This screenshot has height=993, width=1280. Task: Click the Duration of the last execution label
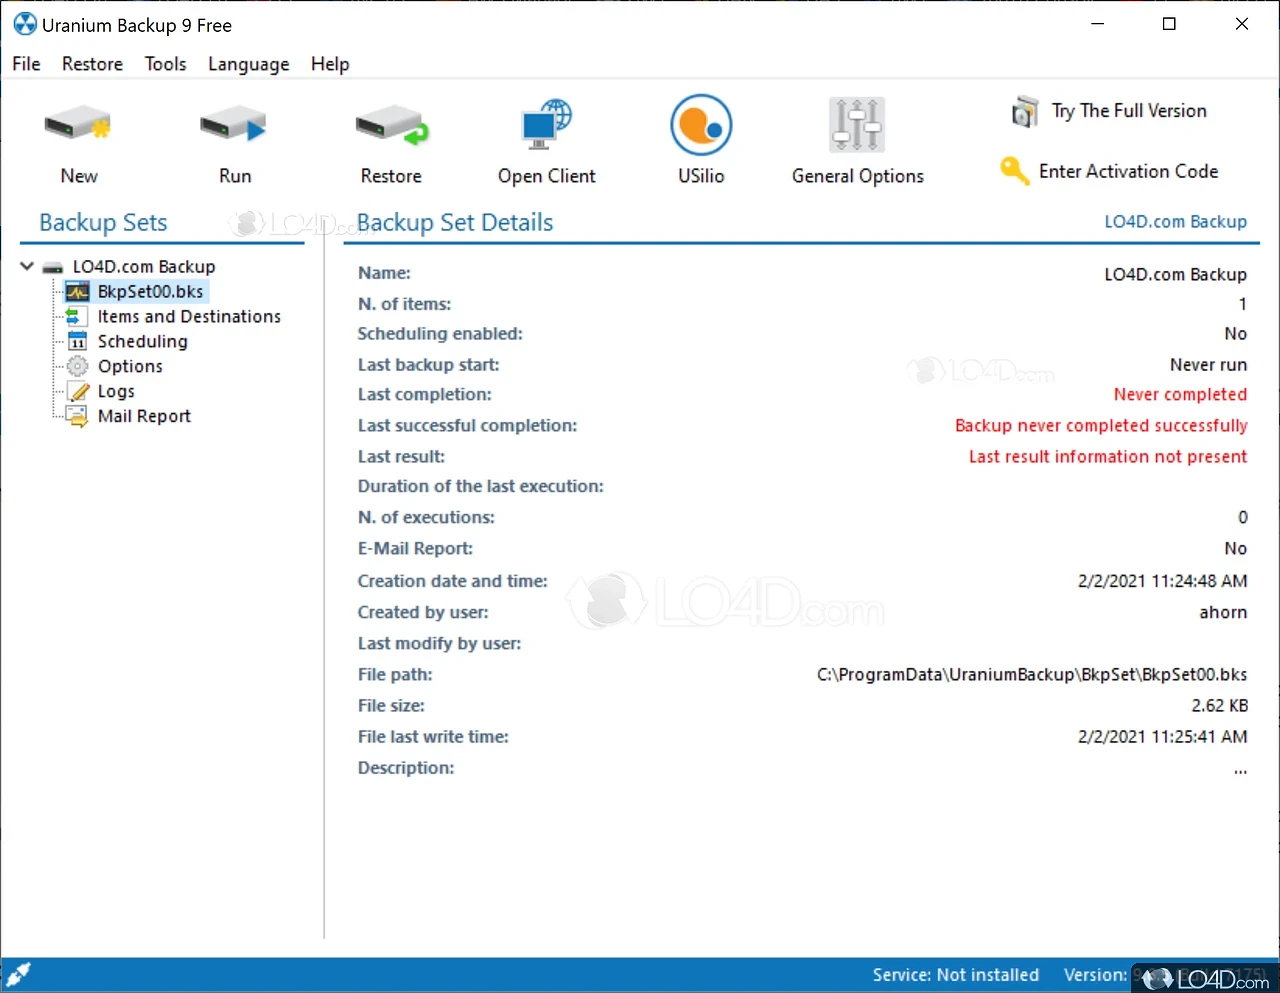click(480, 487)
